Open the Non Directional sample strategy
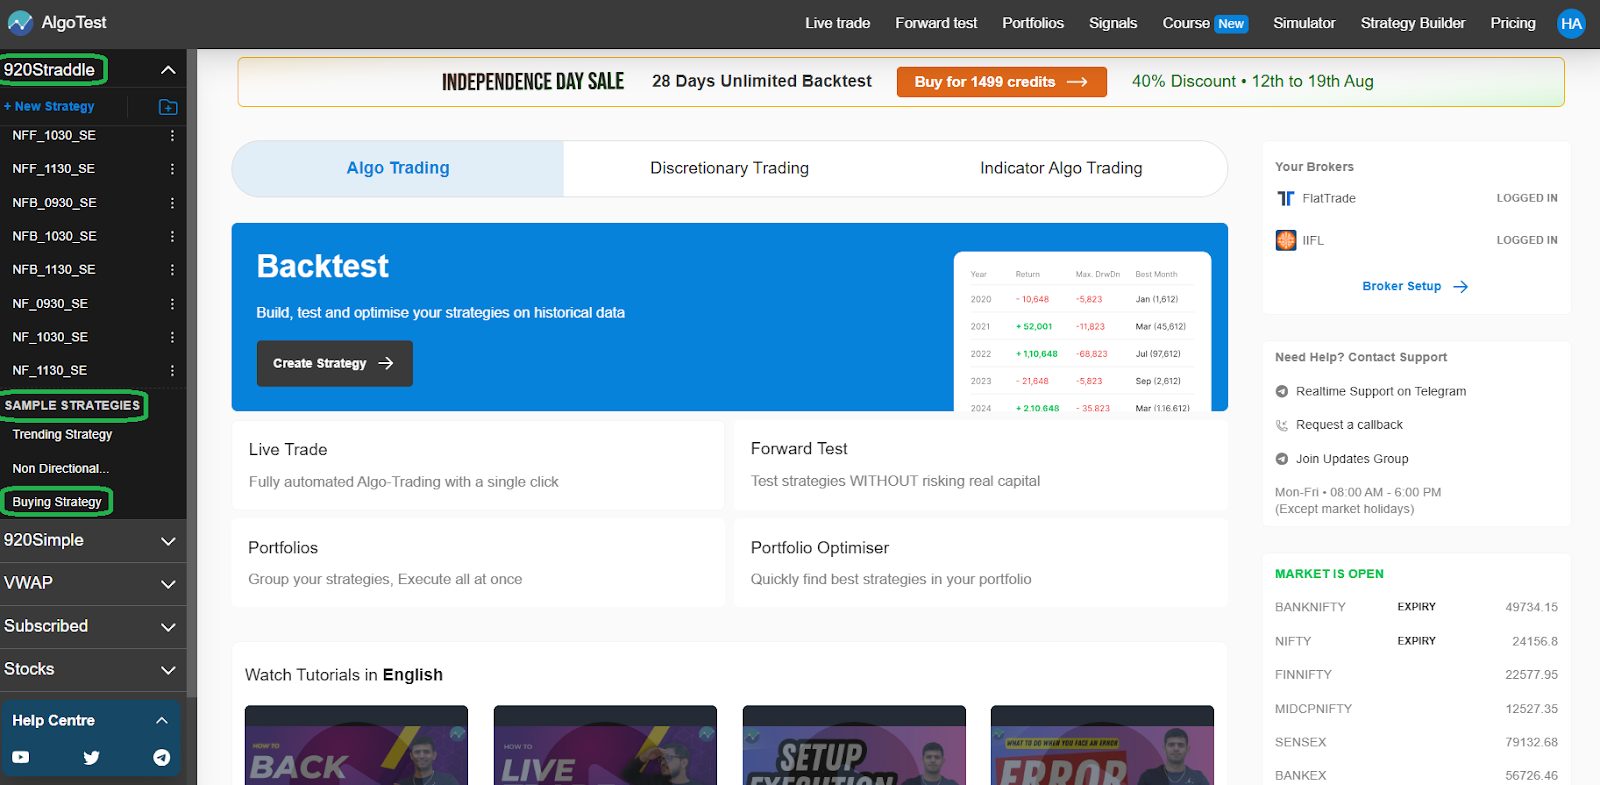 pyautogui.click(x=60, y=469)
